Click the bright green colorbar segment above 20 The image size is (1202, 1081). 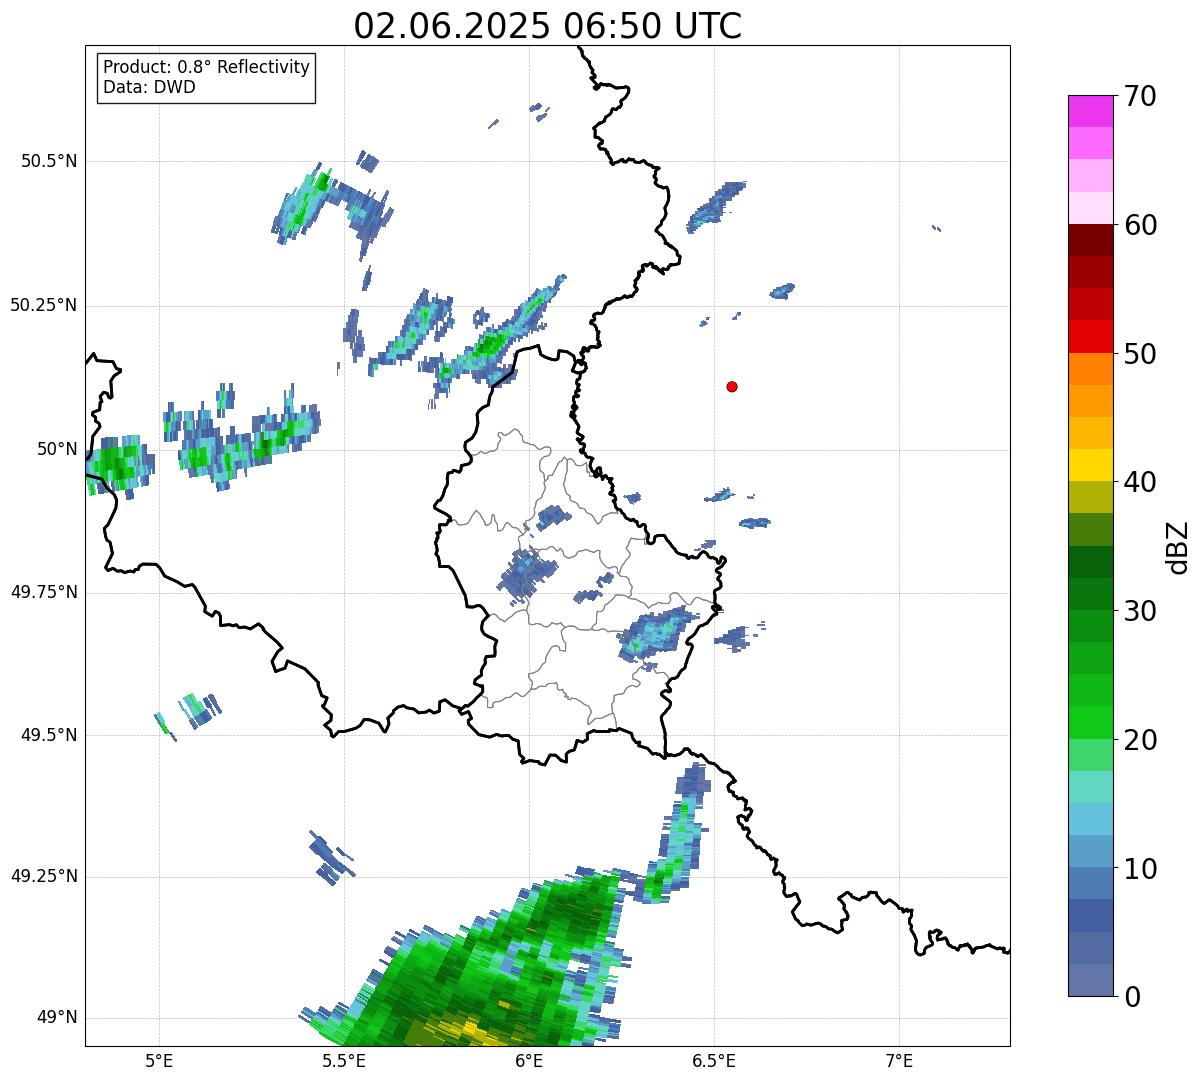[x=1090, y=722]
